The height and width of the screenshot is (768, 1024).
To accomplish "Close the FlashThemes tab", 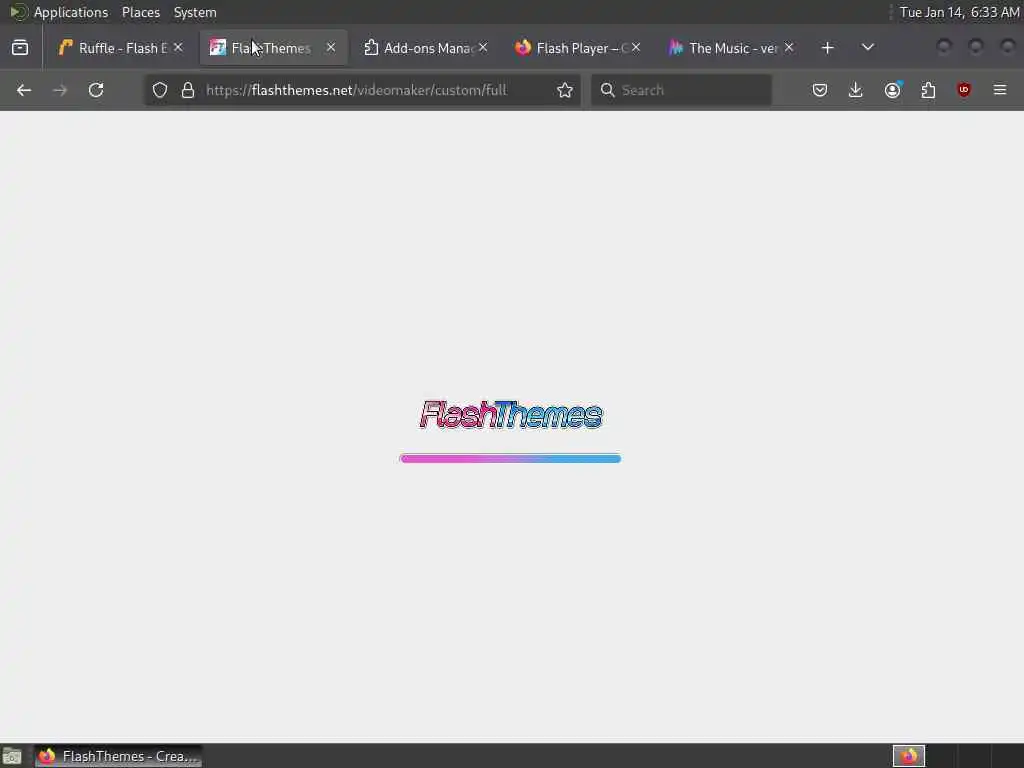I will (331, 48).
